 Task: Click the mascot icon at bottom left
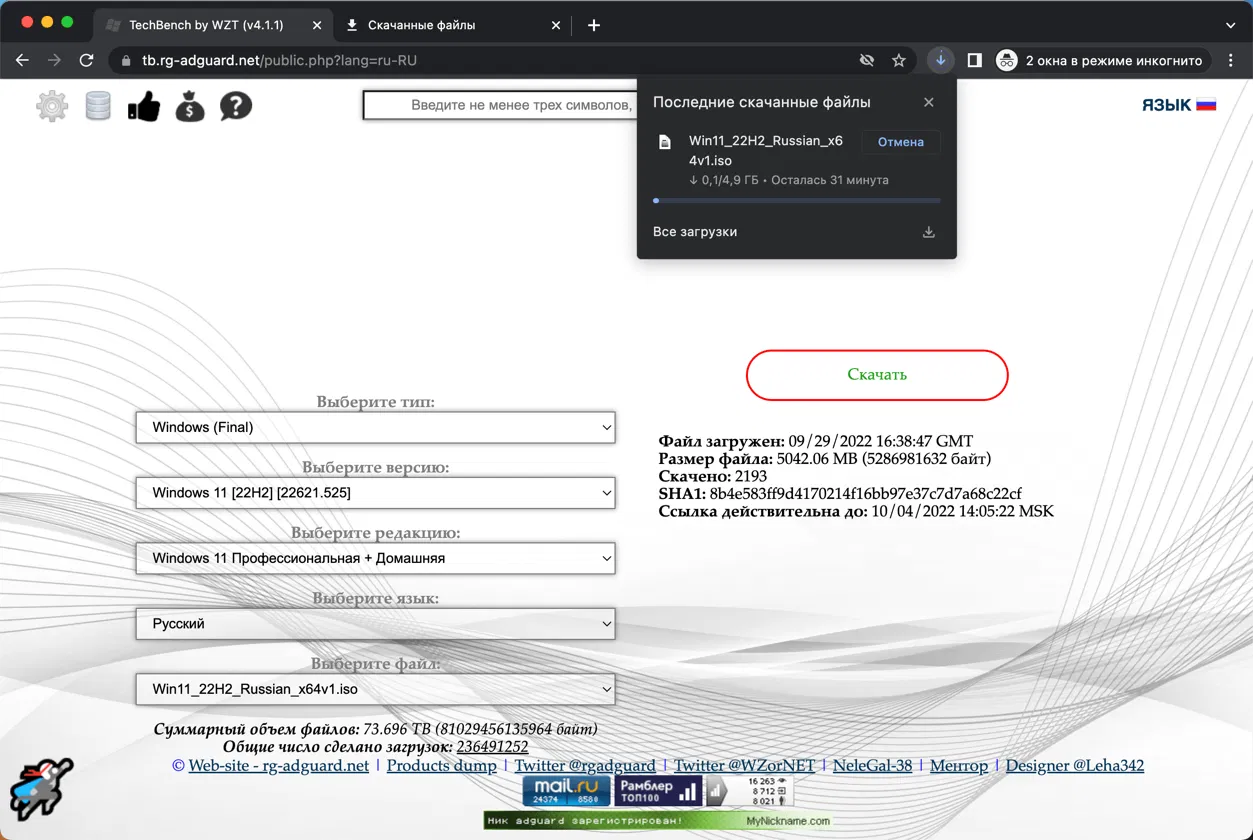pos(41,790)
